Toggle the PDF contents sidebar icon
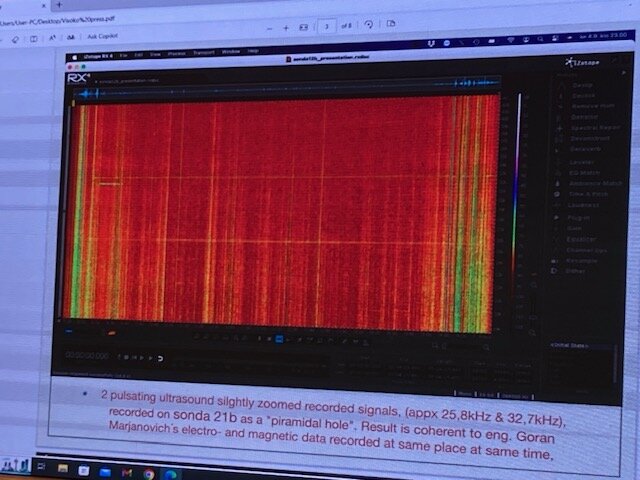Viewport: 640px width, 480px height. [x=33, y=39]
